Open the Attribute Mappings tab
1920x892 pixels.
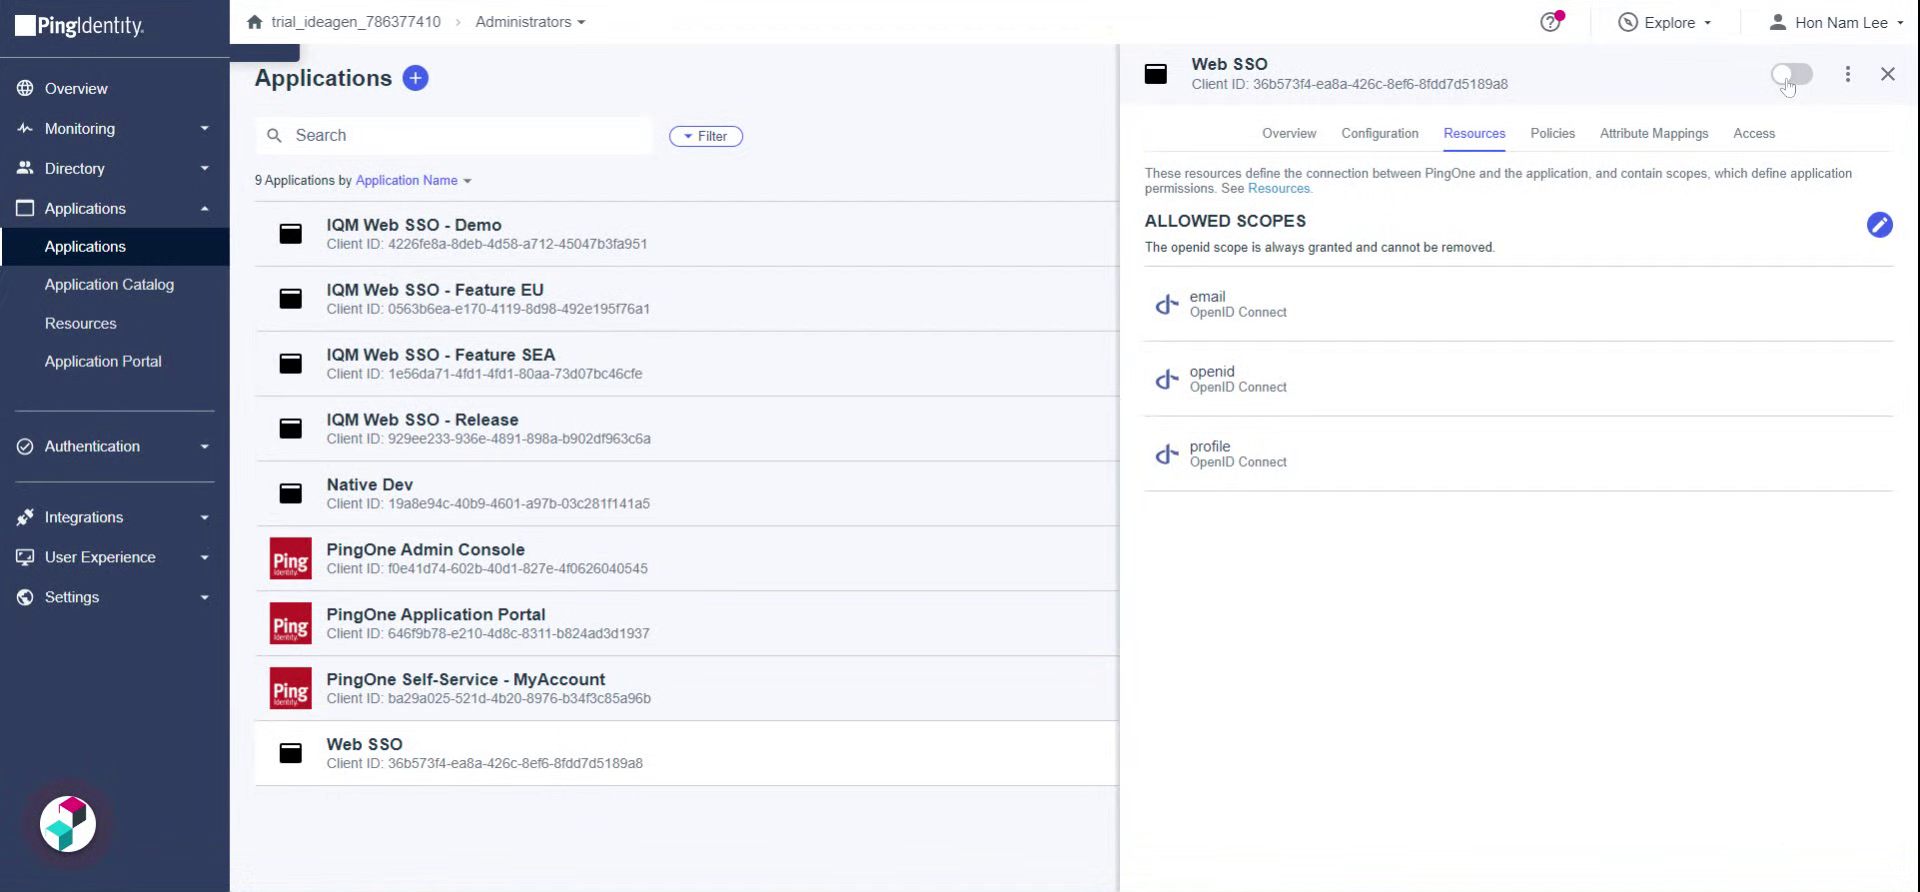tap(1654, 133)
